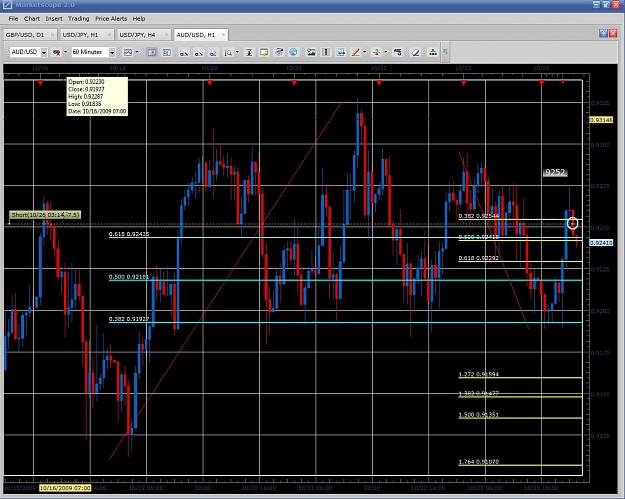
Task: Toggle the highlighted cursor mode button
Action: pos(151,52)
